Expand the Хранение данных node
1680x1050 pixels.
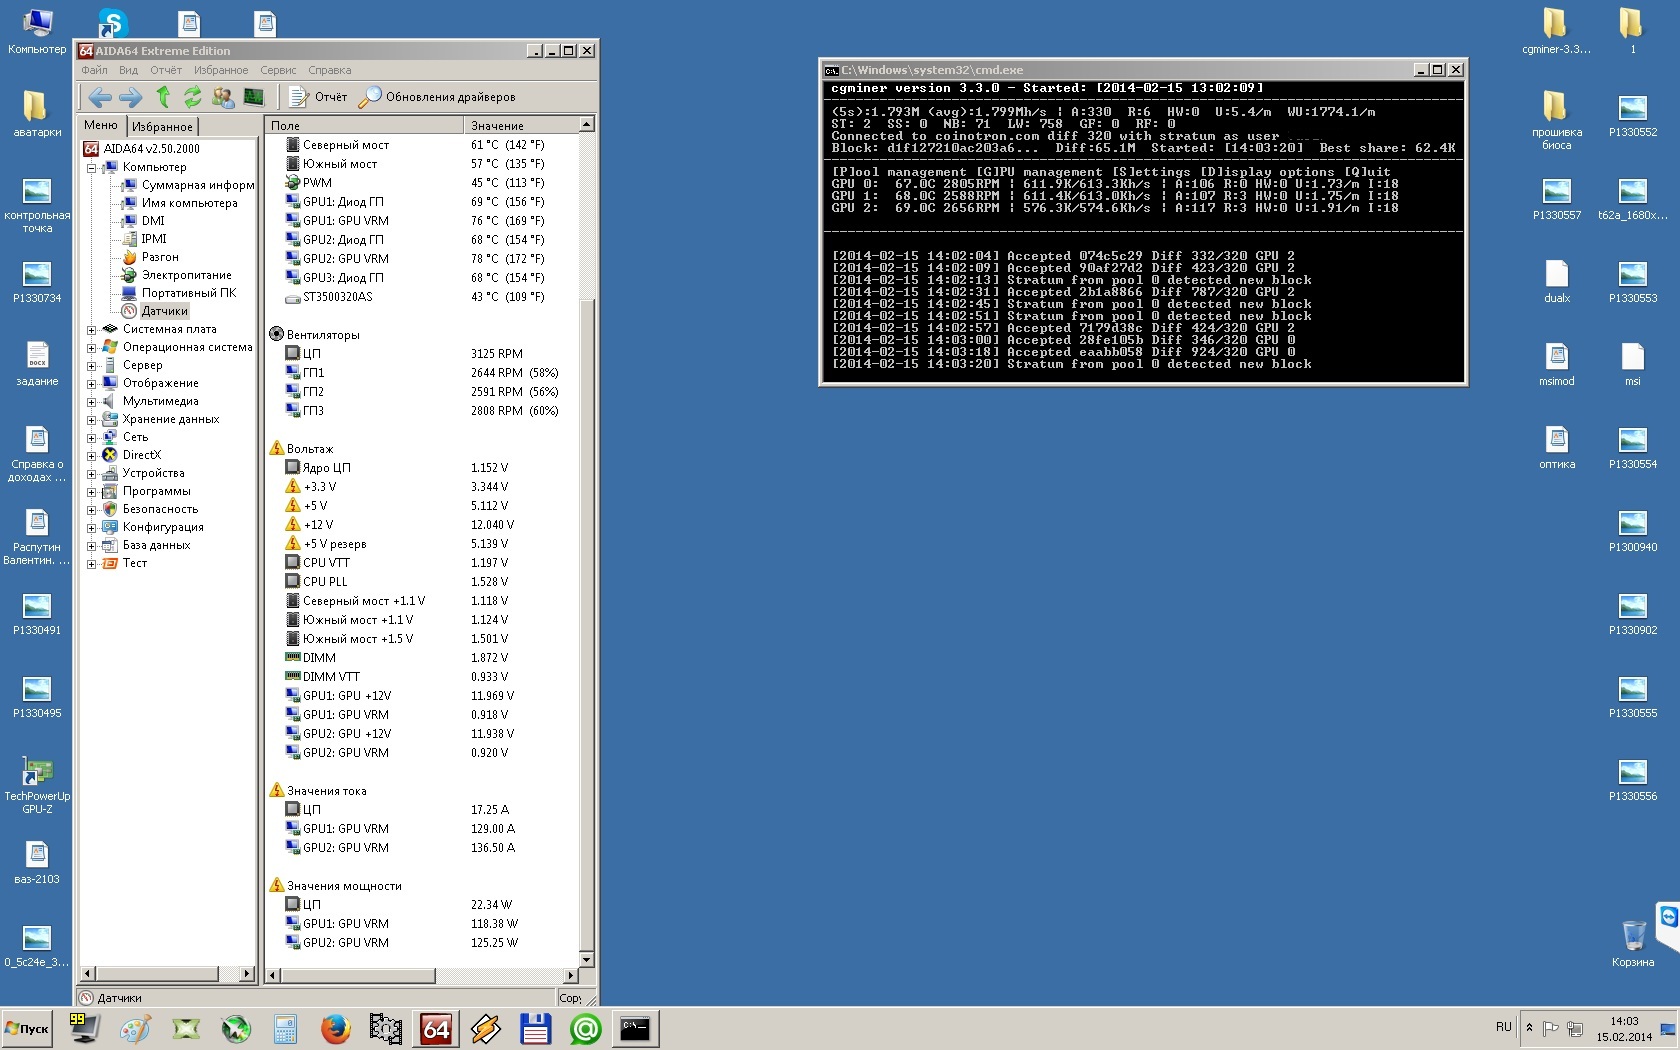click(x=92, y=419)
